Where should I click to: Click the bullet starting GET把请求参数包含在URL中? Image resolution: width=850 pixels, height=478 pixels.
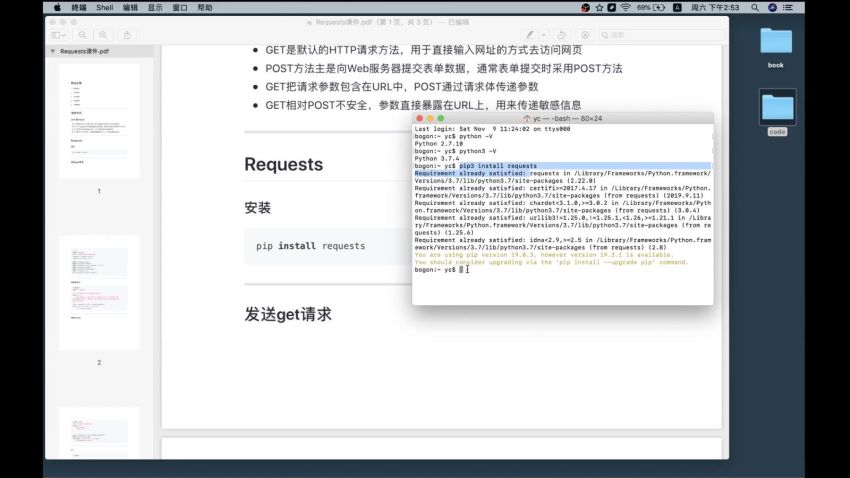[x=402, y=87]
